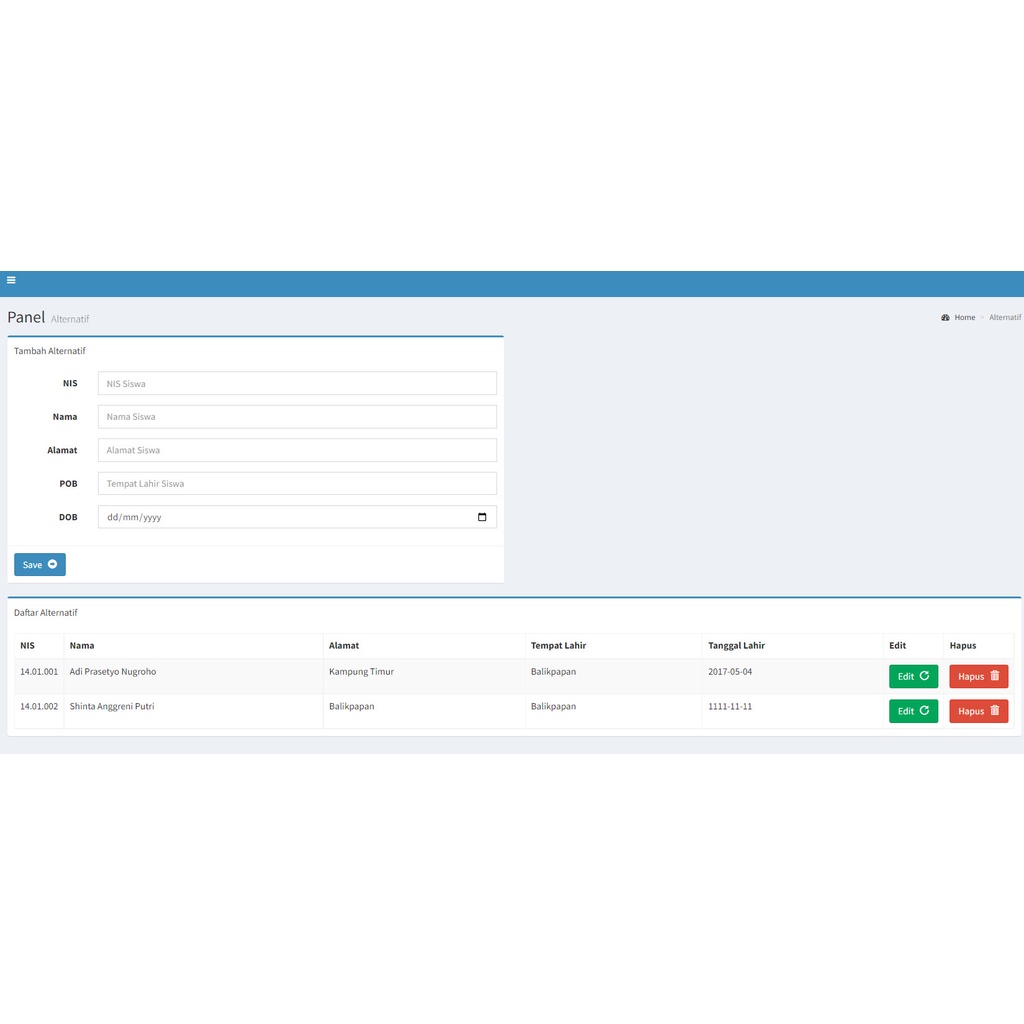Delete Shinta Anggreni Putri with Hapus
This screenshot has height=1024, width=1024.
point(978,711)
